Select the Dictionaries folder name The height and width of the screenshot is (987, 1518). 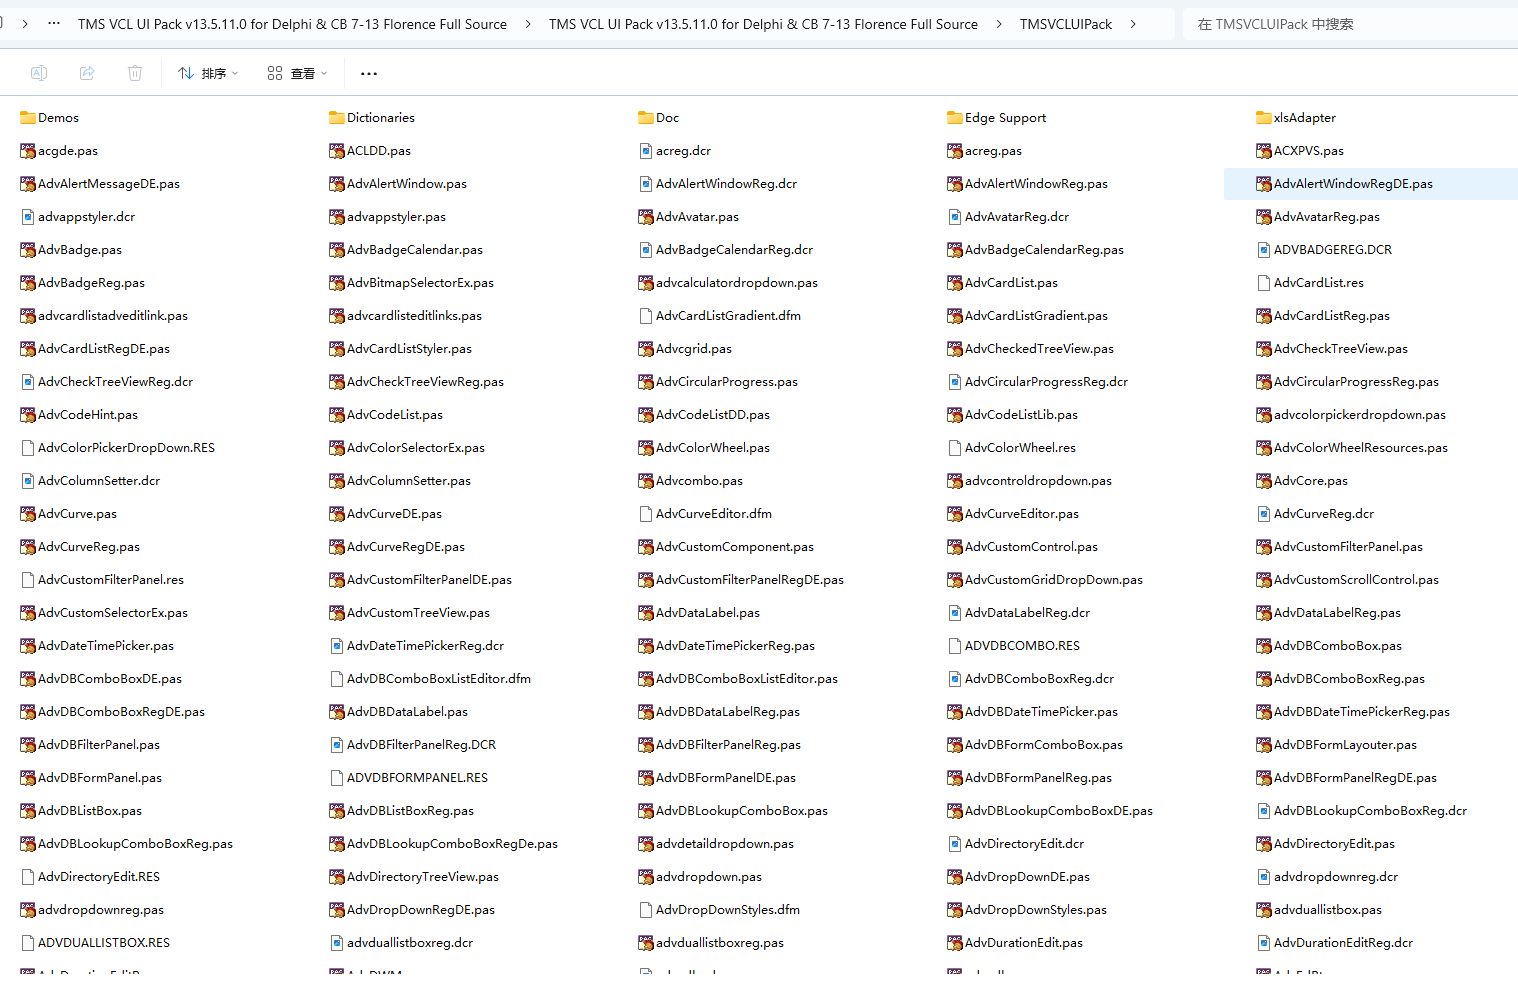380,118
